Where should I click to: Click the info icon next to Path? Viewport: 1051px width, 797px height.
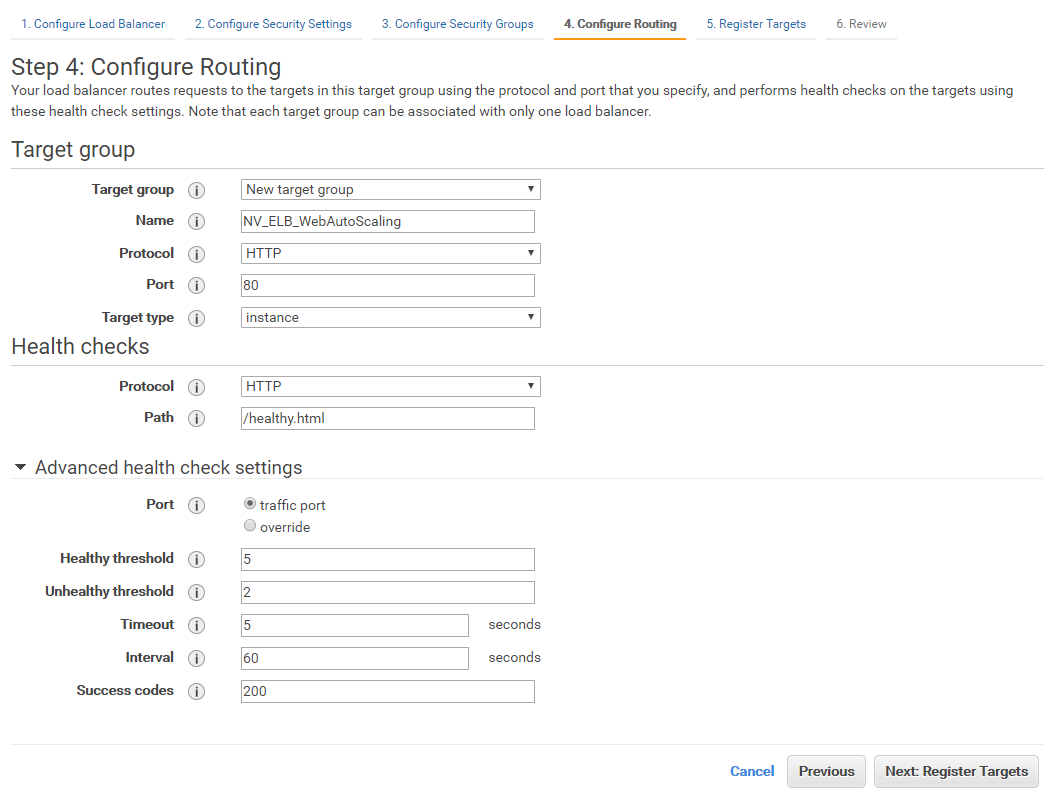(x=197, y=418)
